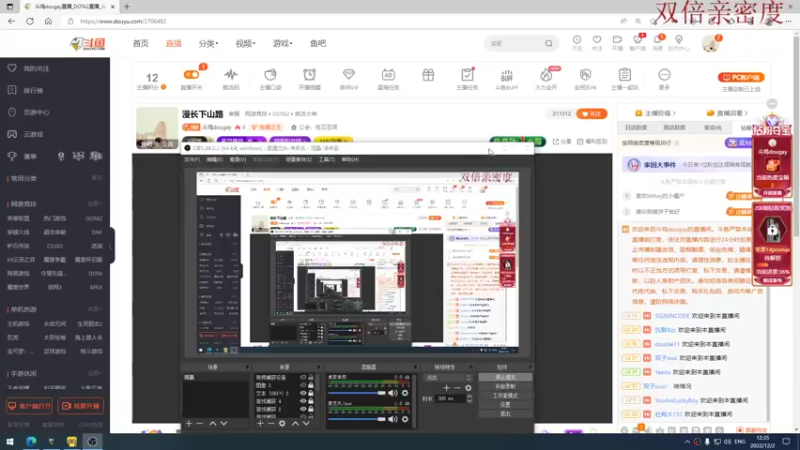The image size is (800, 450).
Task: Toggle the 直播开关 live switch
Action: (191, 75)
